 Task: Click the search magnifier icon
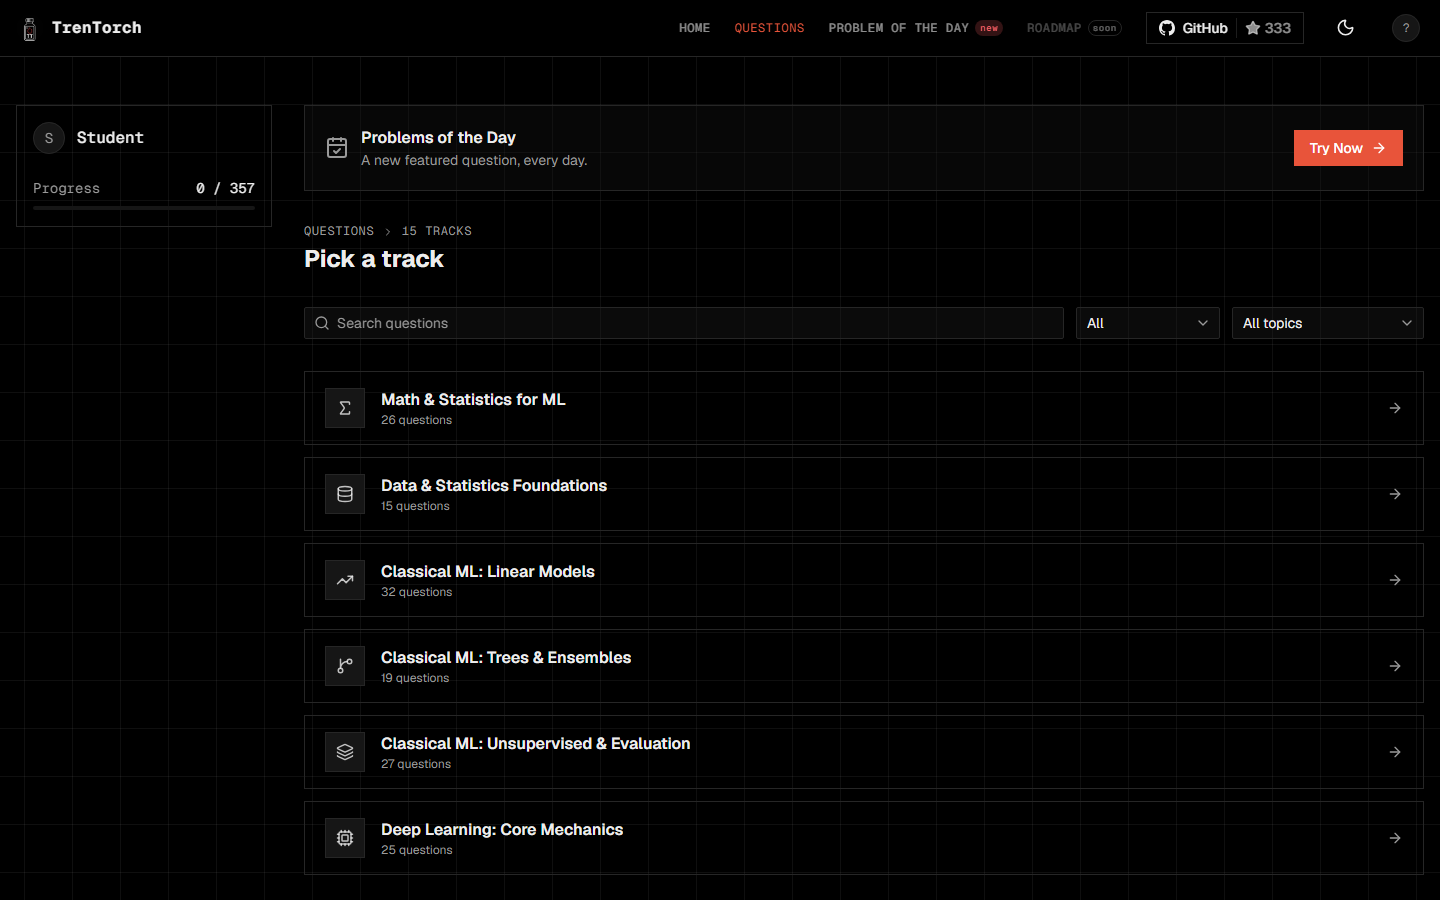322,323
